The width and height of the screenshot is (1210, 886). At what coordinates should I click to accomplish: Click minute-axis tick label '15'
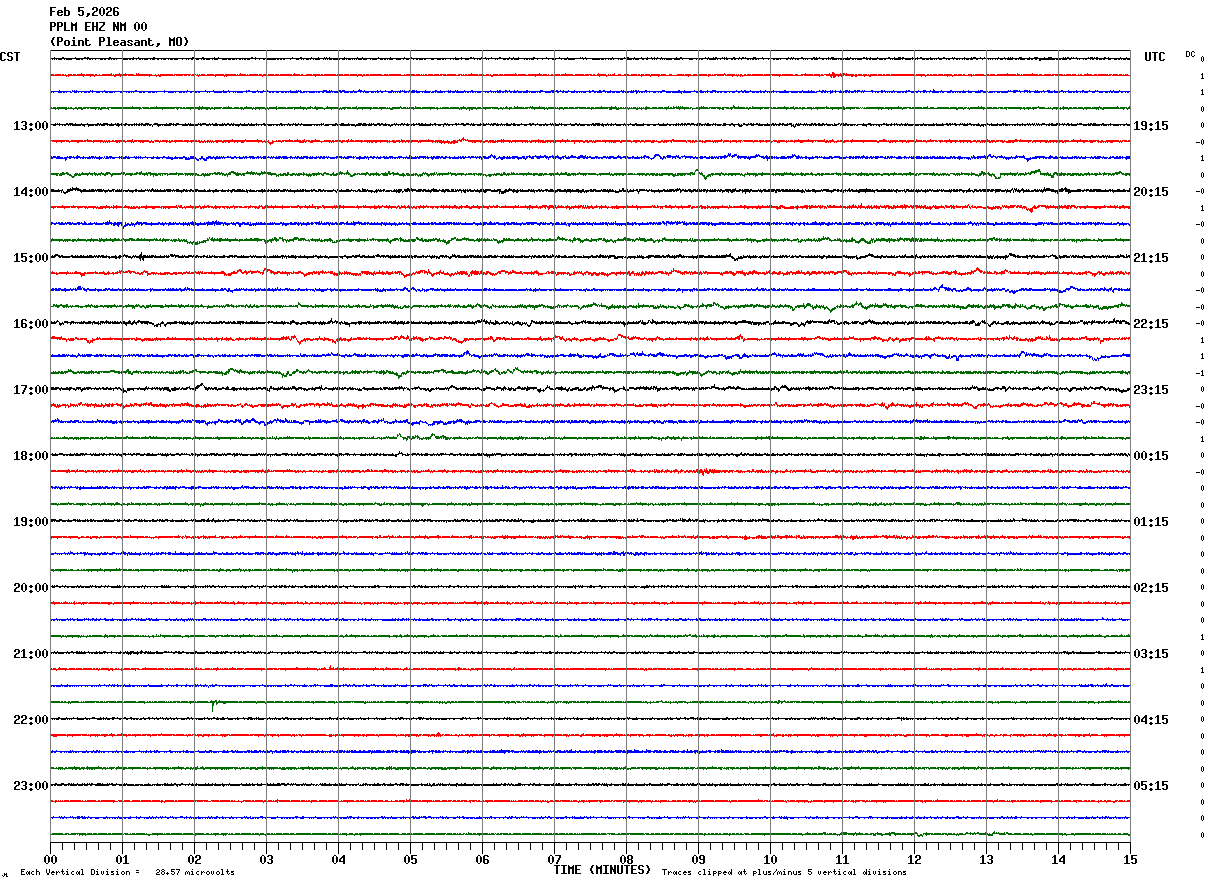1130,860
